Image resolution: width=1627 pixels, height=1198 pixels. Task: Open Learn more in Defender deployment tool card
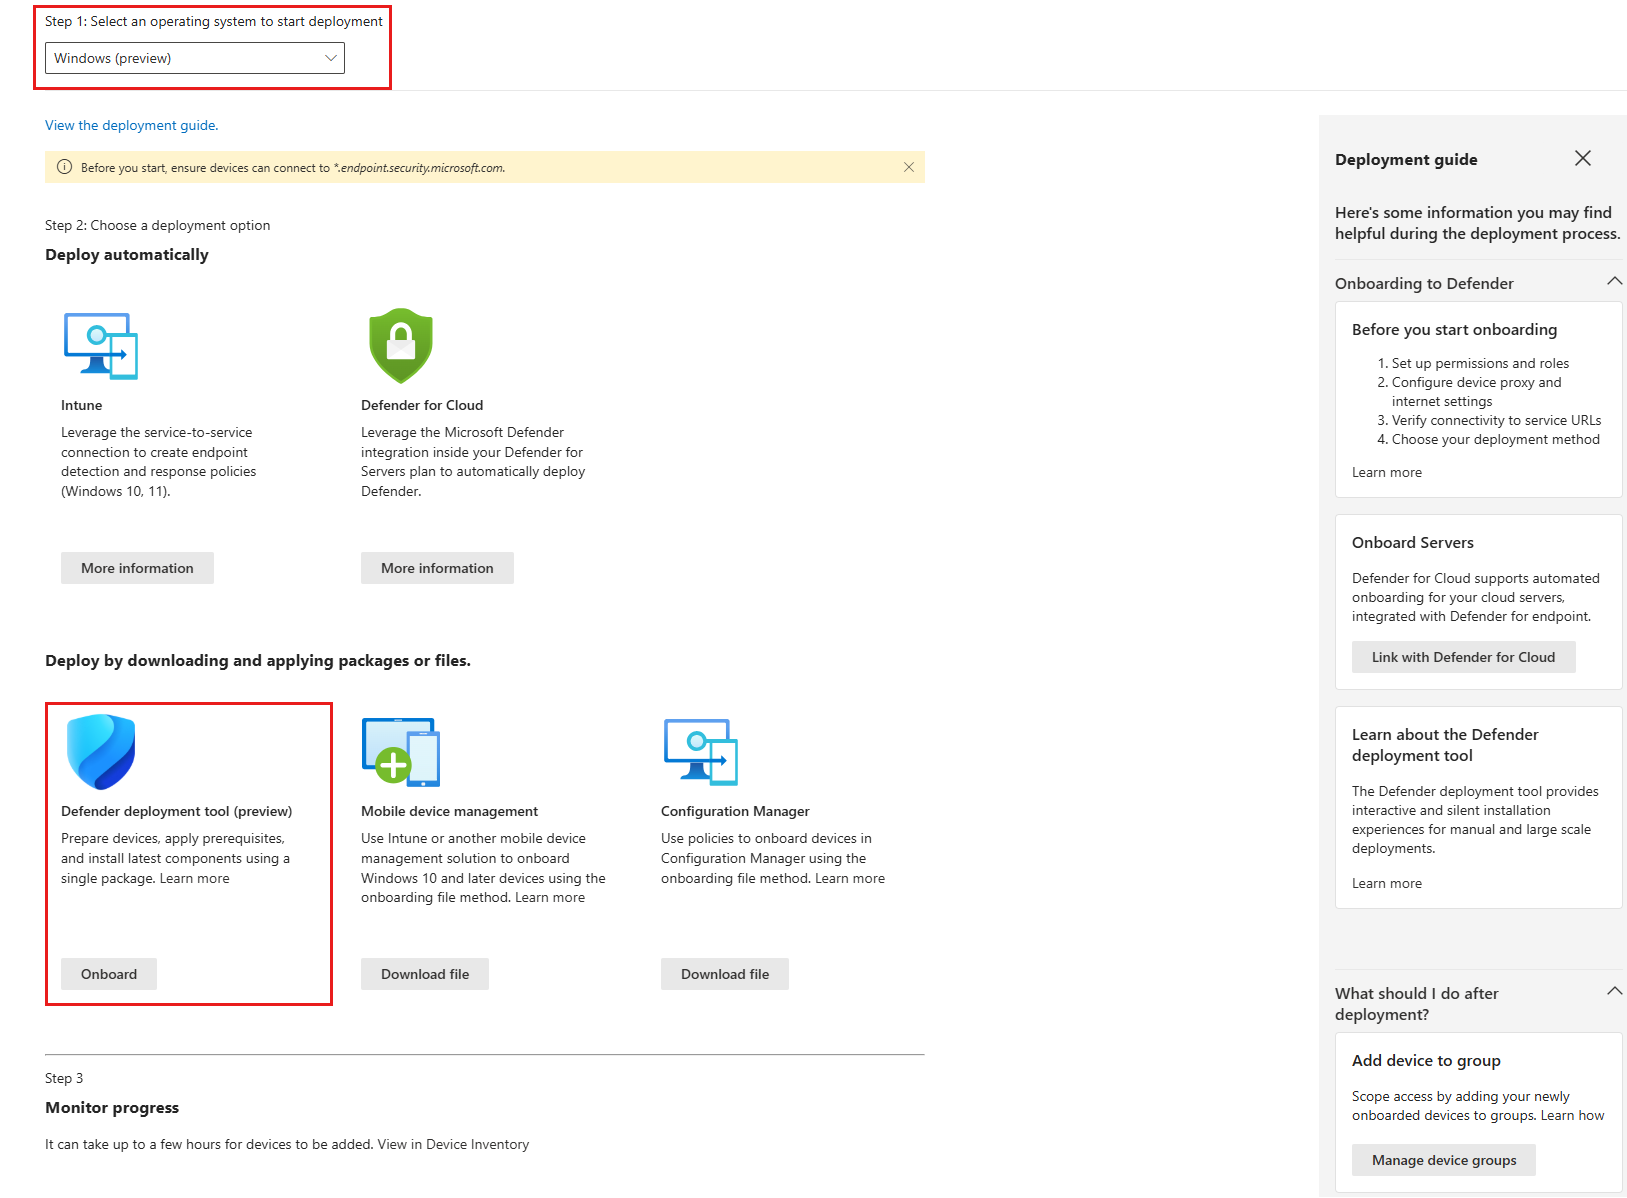(x=195, y=878)
